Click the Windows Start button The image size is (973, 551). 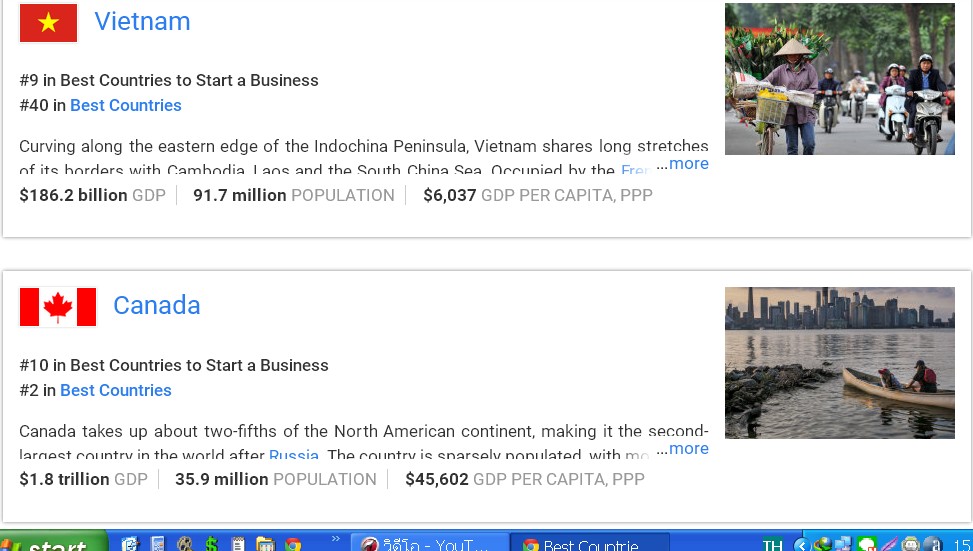point(52,544)
